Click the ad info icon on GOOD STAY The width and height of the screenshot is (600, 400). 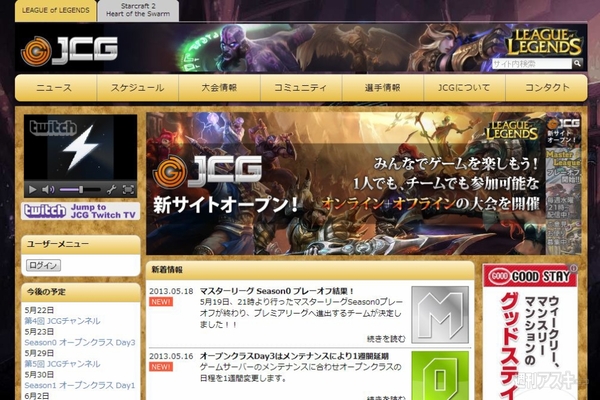click(573, 268)
